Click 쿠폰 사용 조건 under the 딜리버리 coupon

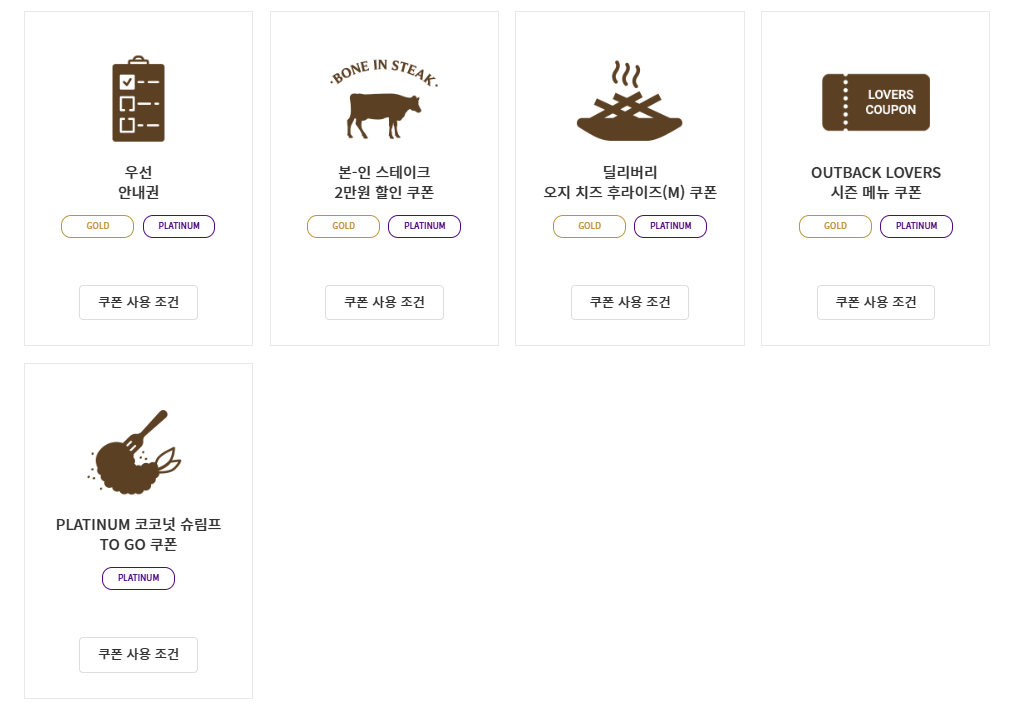tap(629, 302)
